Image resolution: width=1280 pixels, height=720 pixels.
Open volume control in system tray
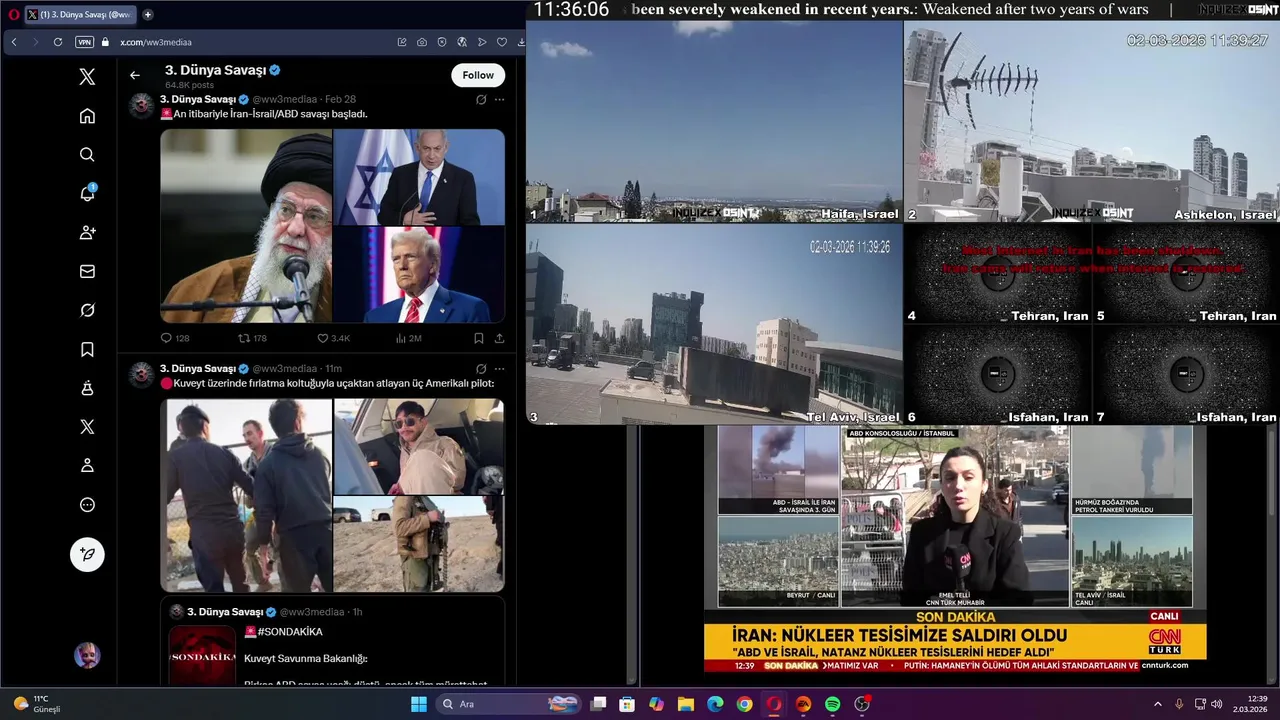[x=1219, y=704]
